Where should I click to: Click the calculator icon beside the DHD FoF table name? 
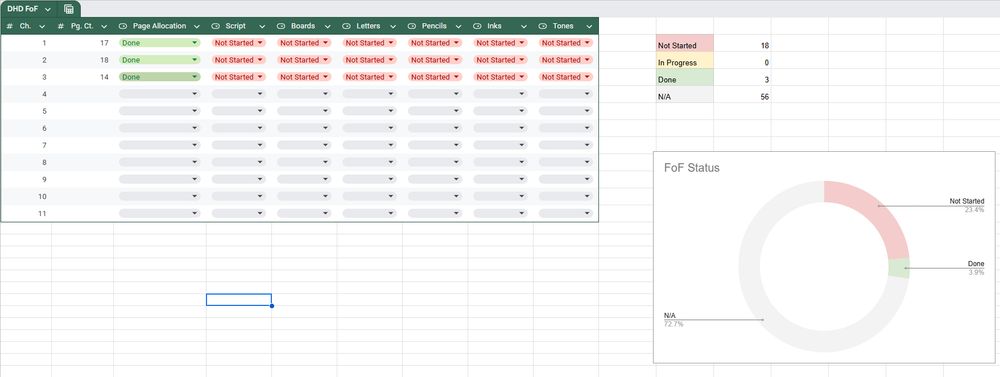click(69, 10)
